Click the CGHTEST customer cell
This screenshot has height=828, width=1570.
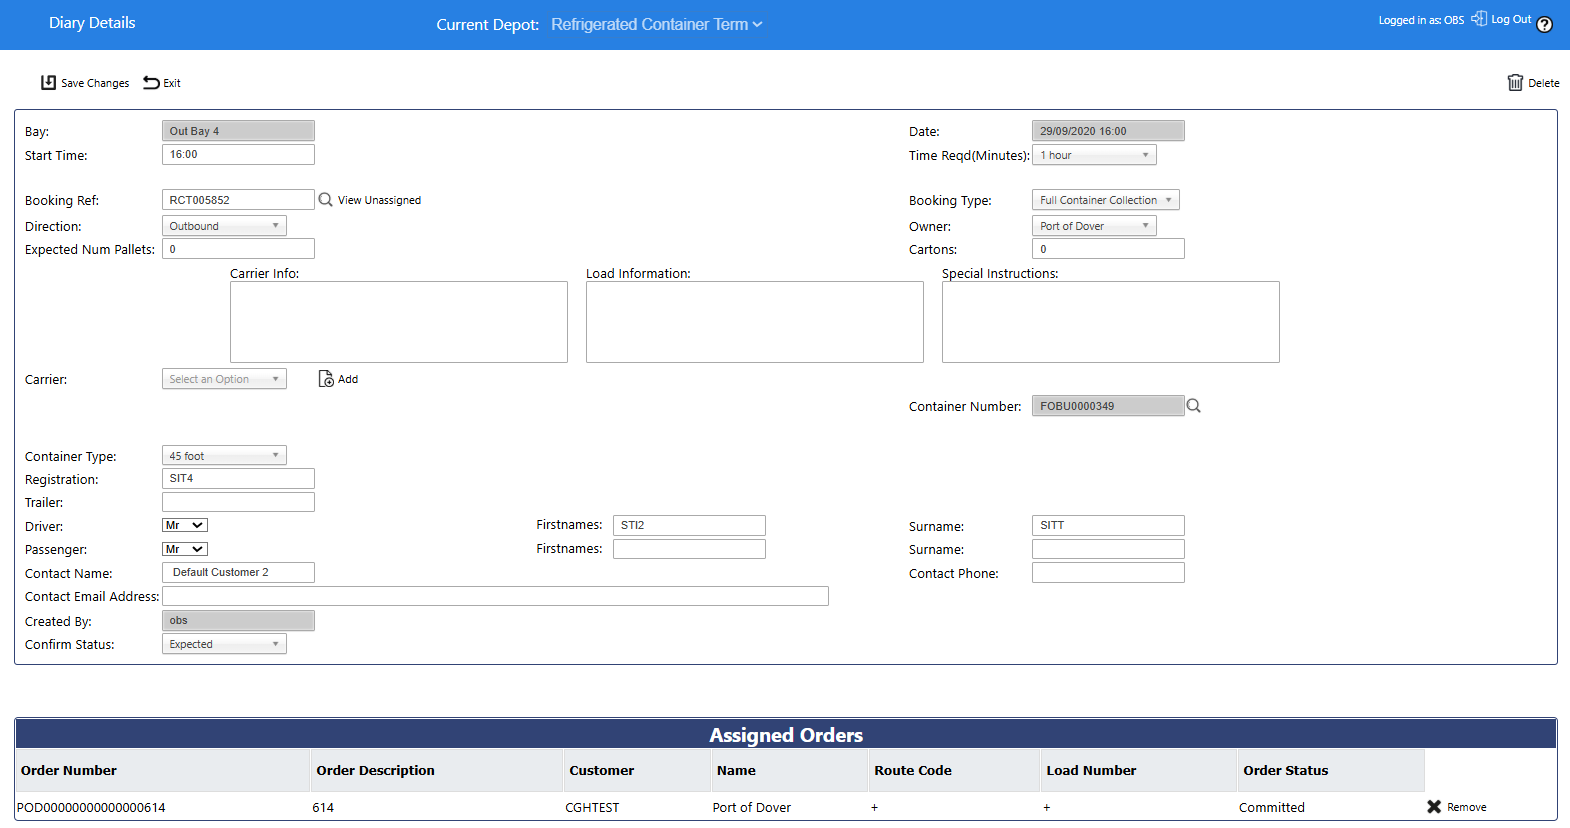[592, 807]
